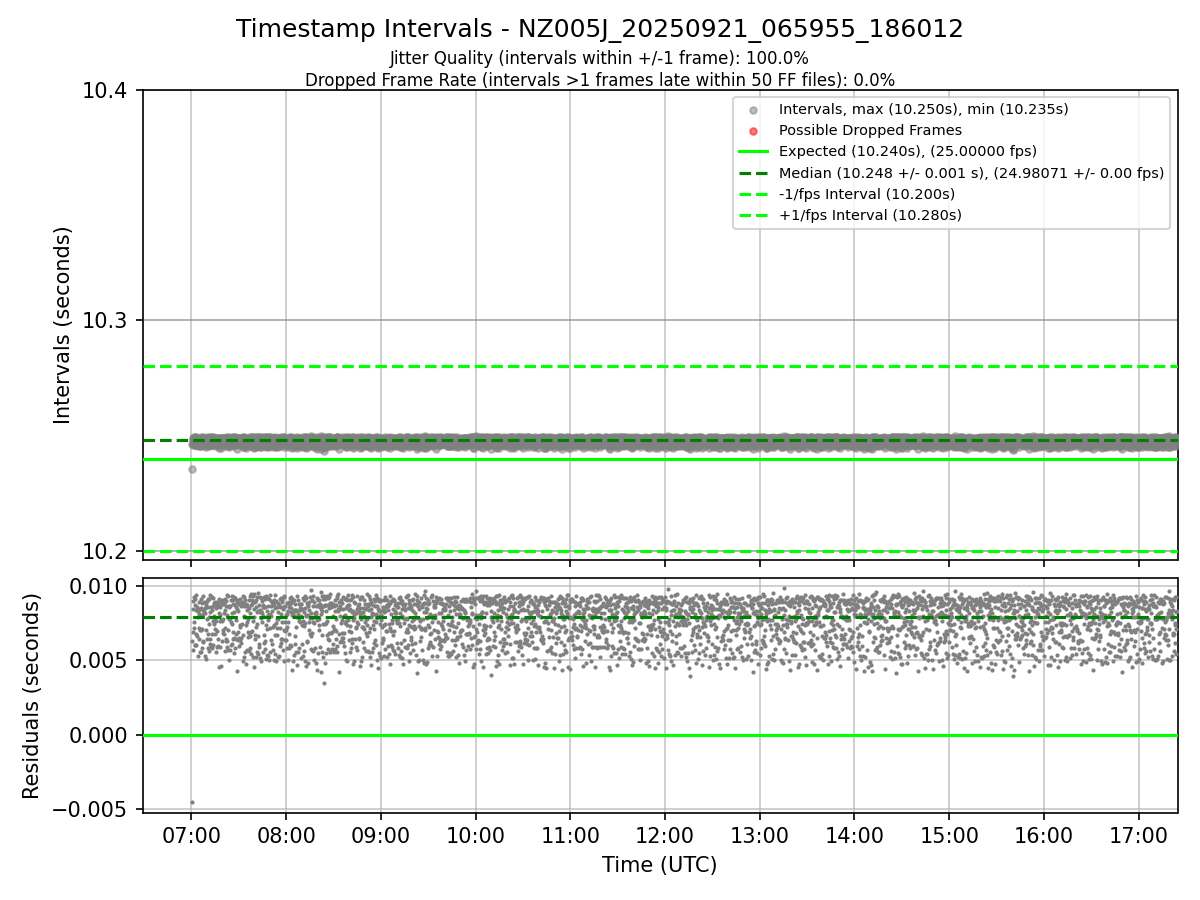Viewport: 1200px width, 900px height.
Task: Click the lone low interval point near 07:00
Action: (192, 469)
